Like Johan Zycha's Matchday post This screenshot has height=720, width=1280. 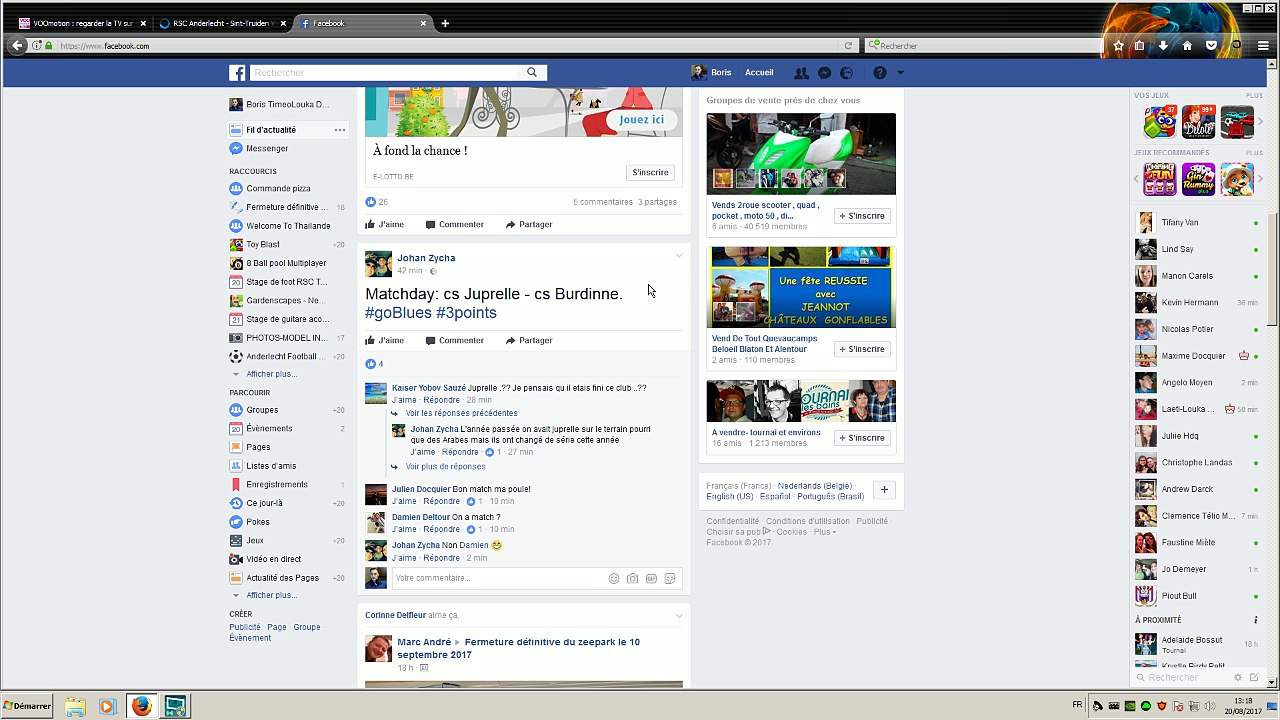point(385,340)
